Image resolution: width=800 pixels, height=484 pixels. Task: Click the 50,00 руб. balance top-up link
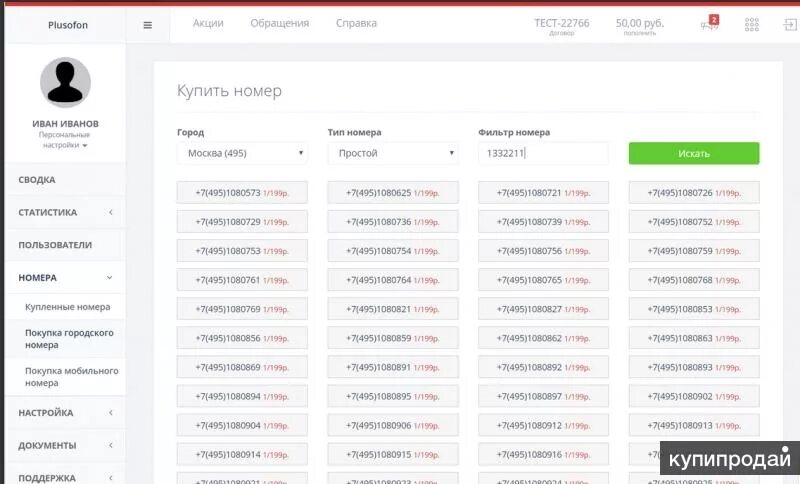640,26
